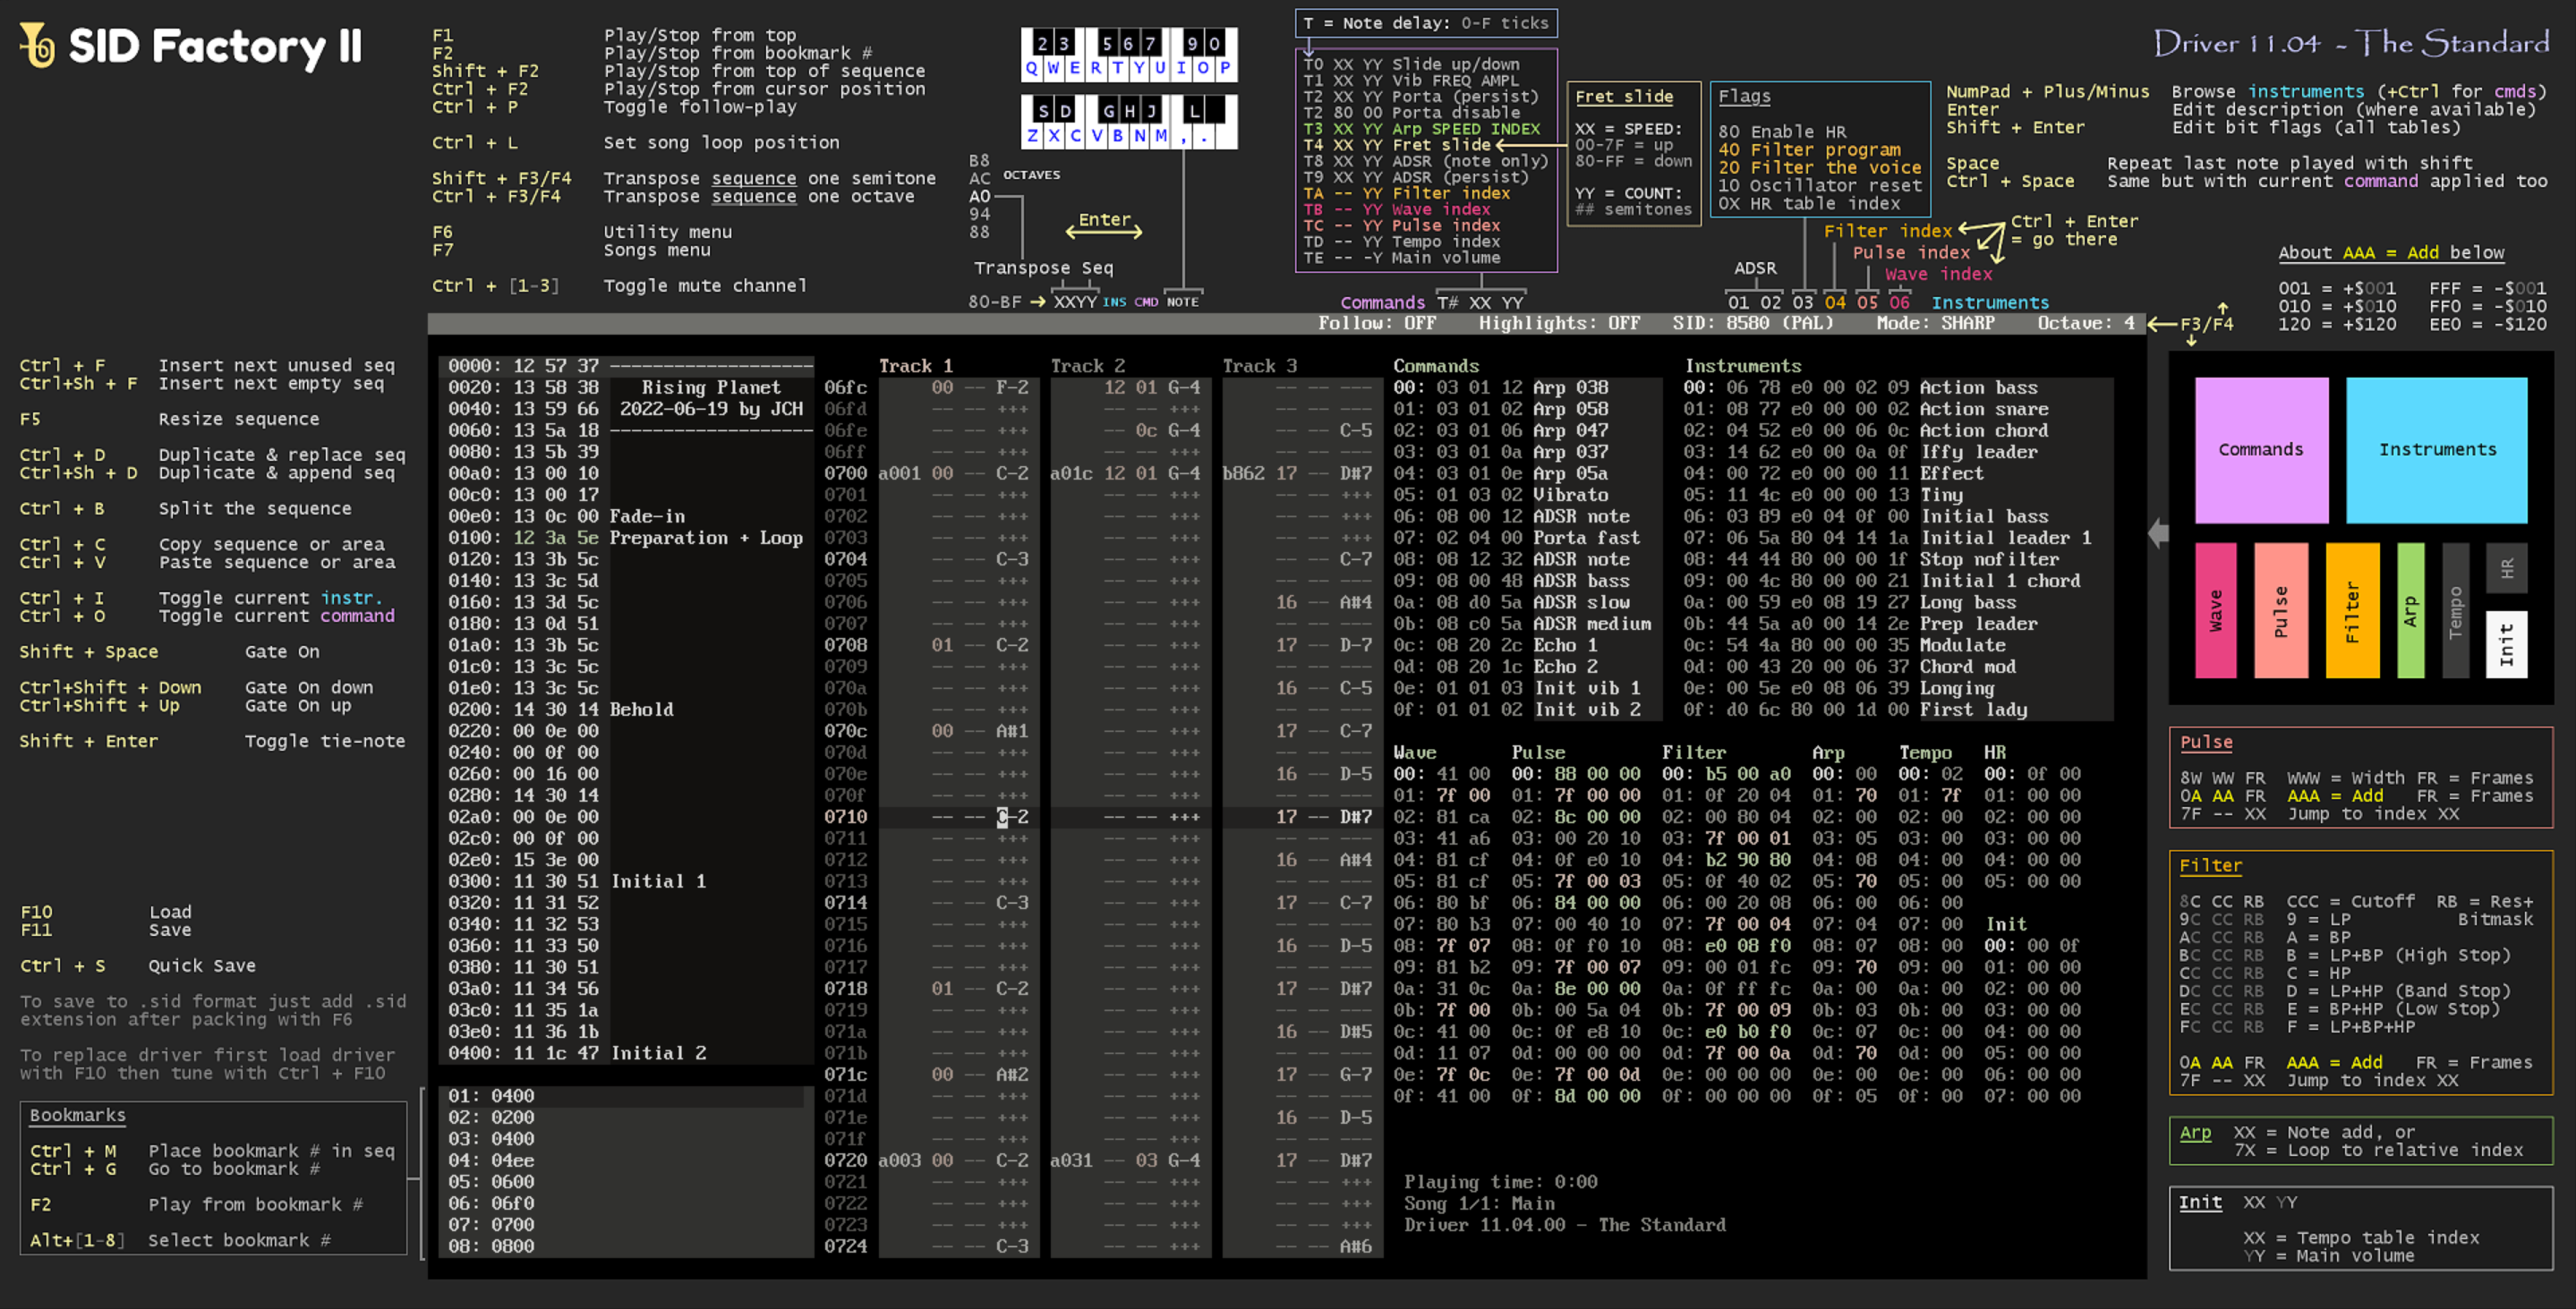Click the salmon Pulse block
Viewport: 2576px width, 1309px height.
pos(2281,610)
